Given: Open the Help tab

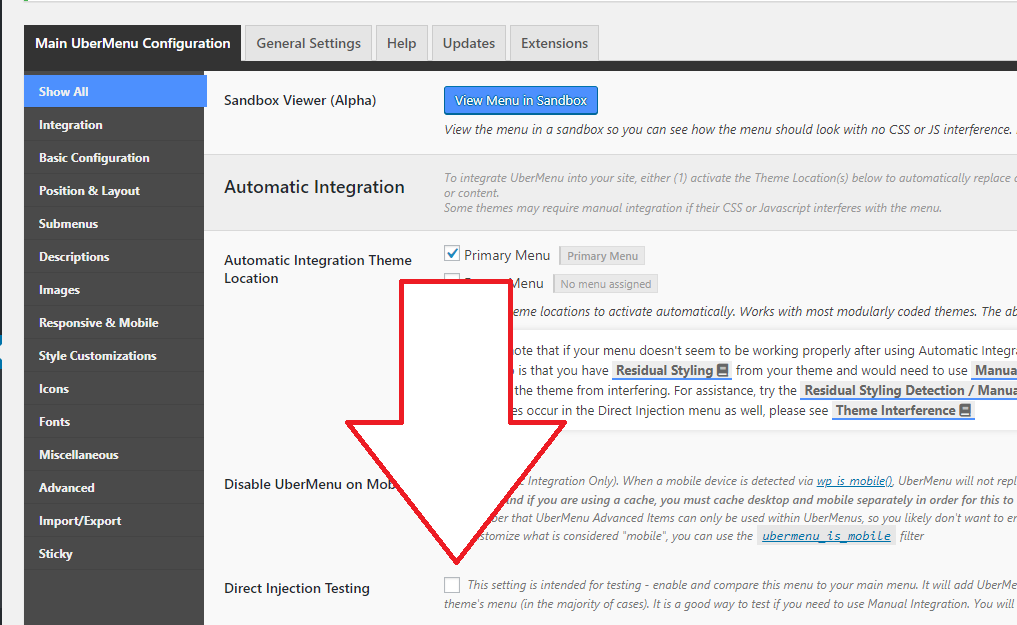Looking at the screenshot, I should coord(401,43).
